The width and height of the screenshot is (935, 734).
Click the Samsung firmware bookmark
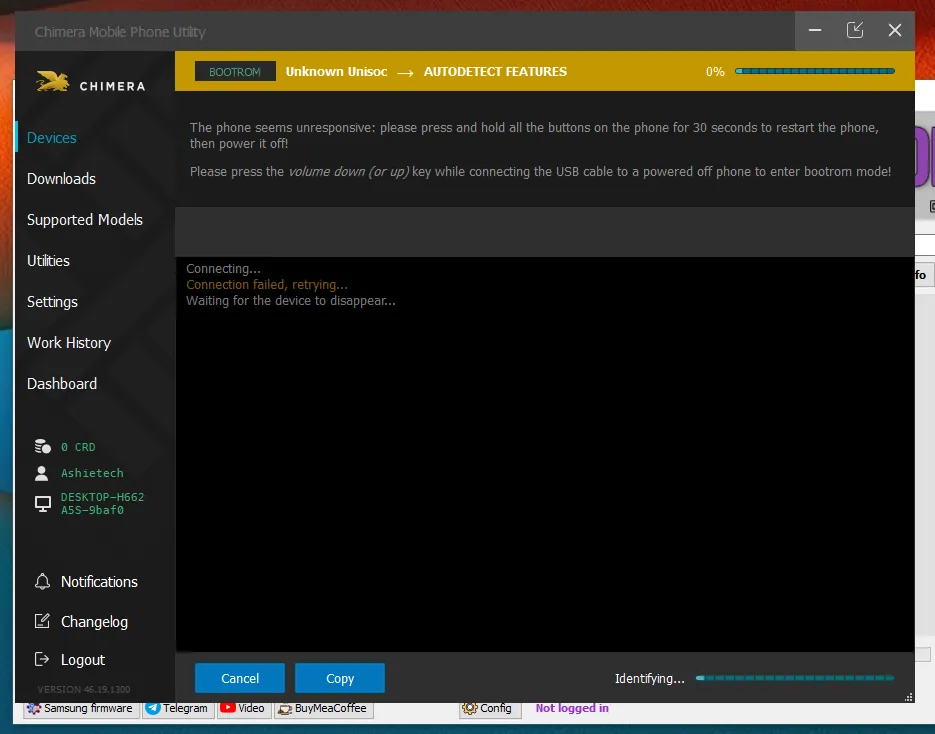tap(81, 708)
